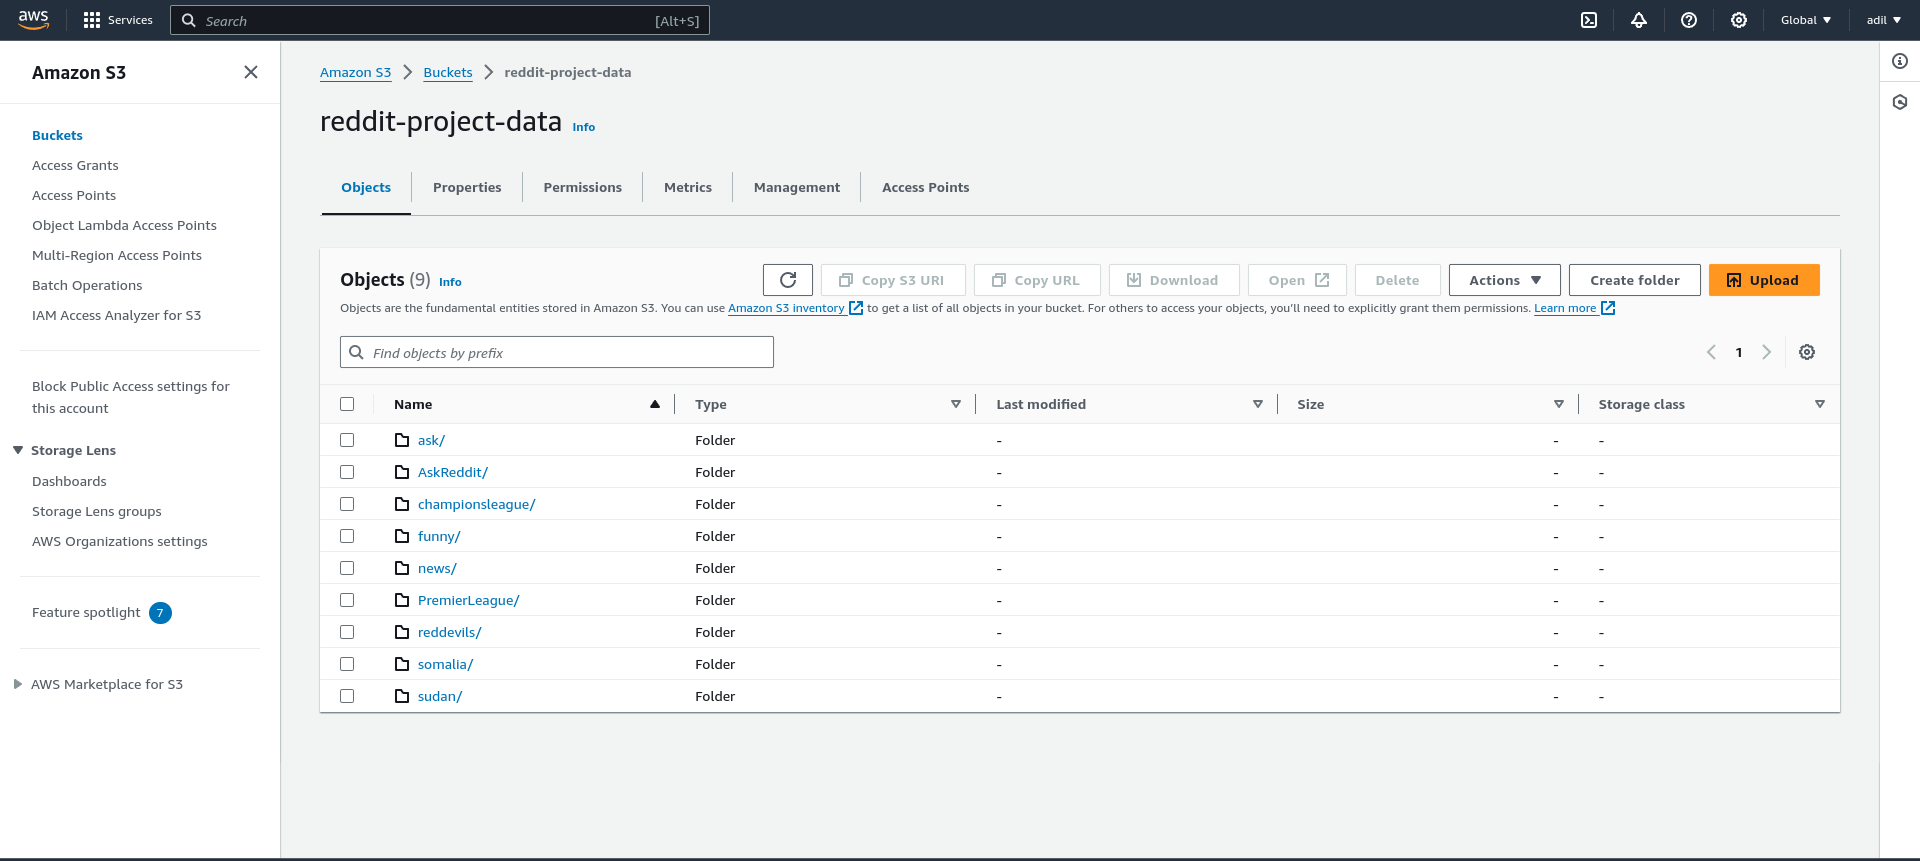Click the Feature spotlight count badge
Viewport: 1920px width, 861px height.
(160, 613)
